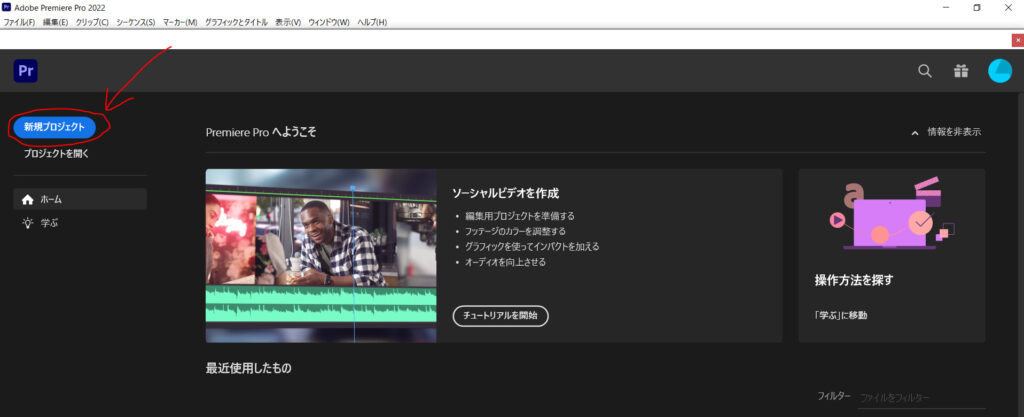Select the 学ぶ sidebar item
This screenshot has width=1024, height=417.
80,223
